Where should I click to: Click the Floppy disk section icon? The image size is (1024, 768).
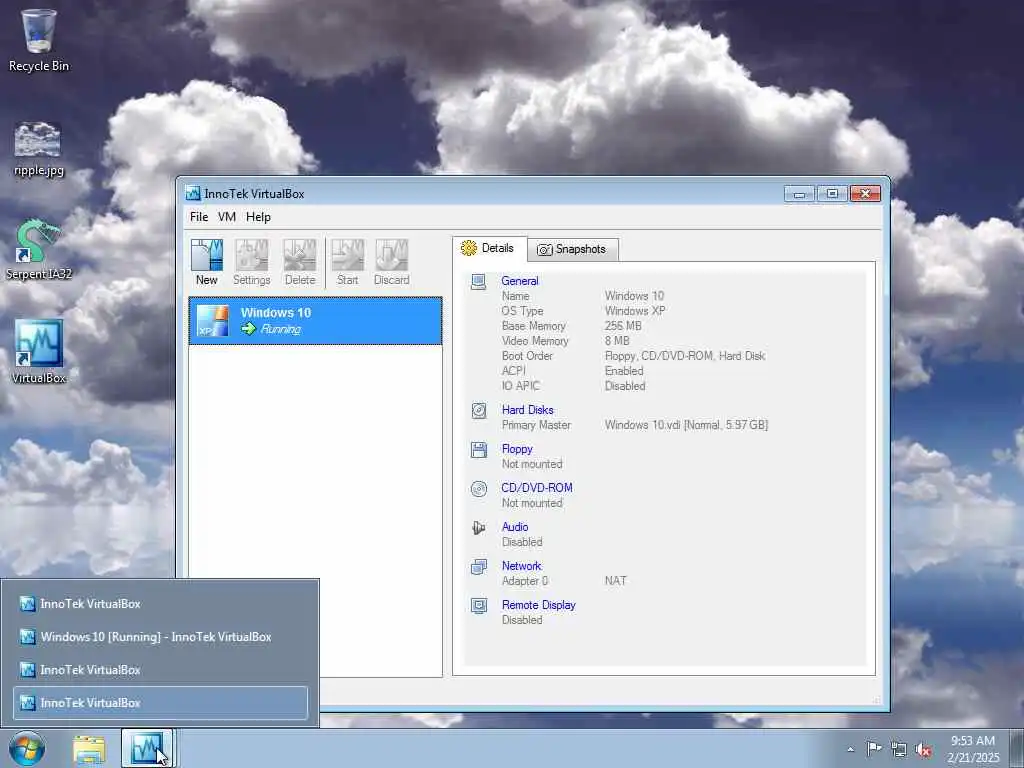pyautogui.click(x=479, y=449)
